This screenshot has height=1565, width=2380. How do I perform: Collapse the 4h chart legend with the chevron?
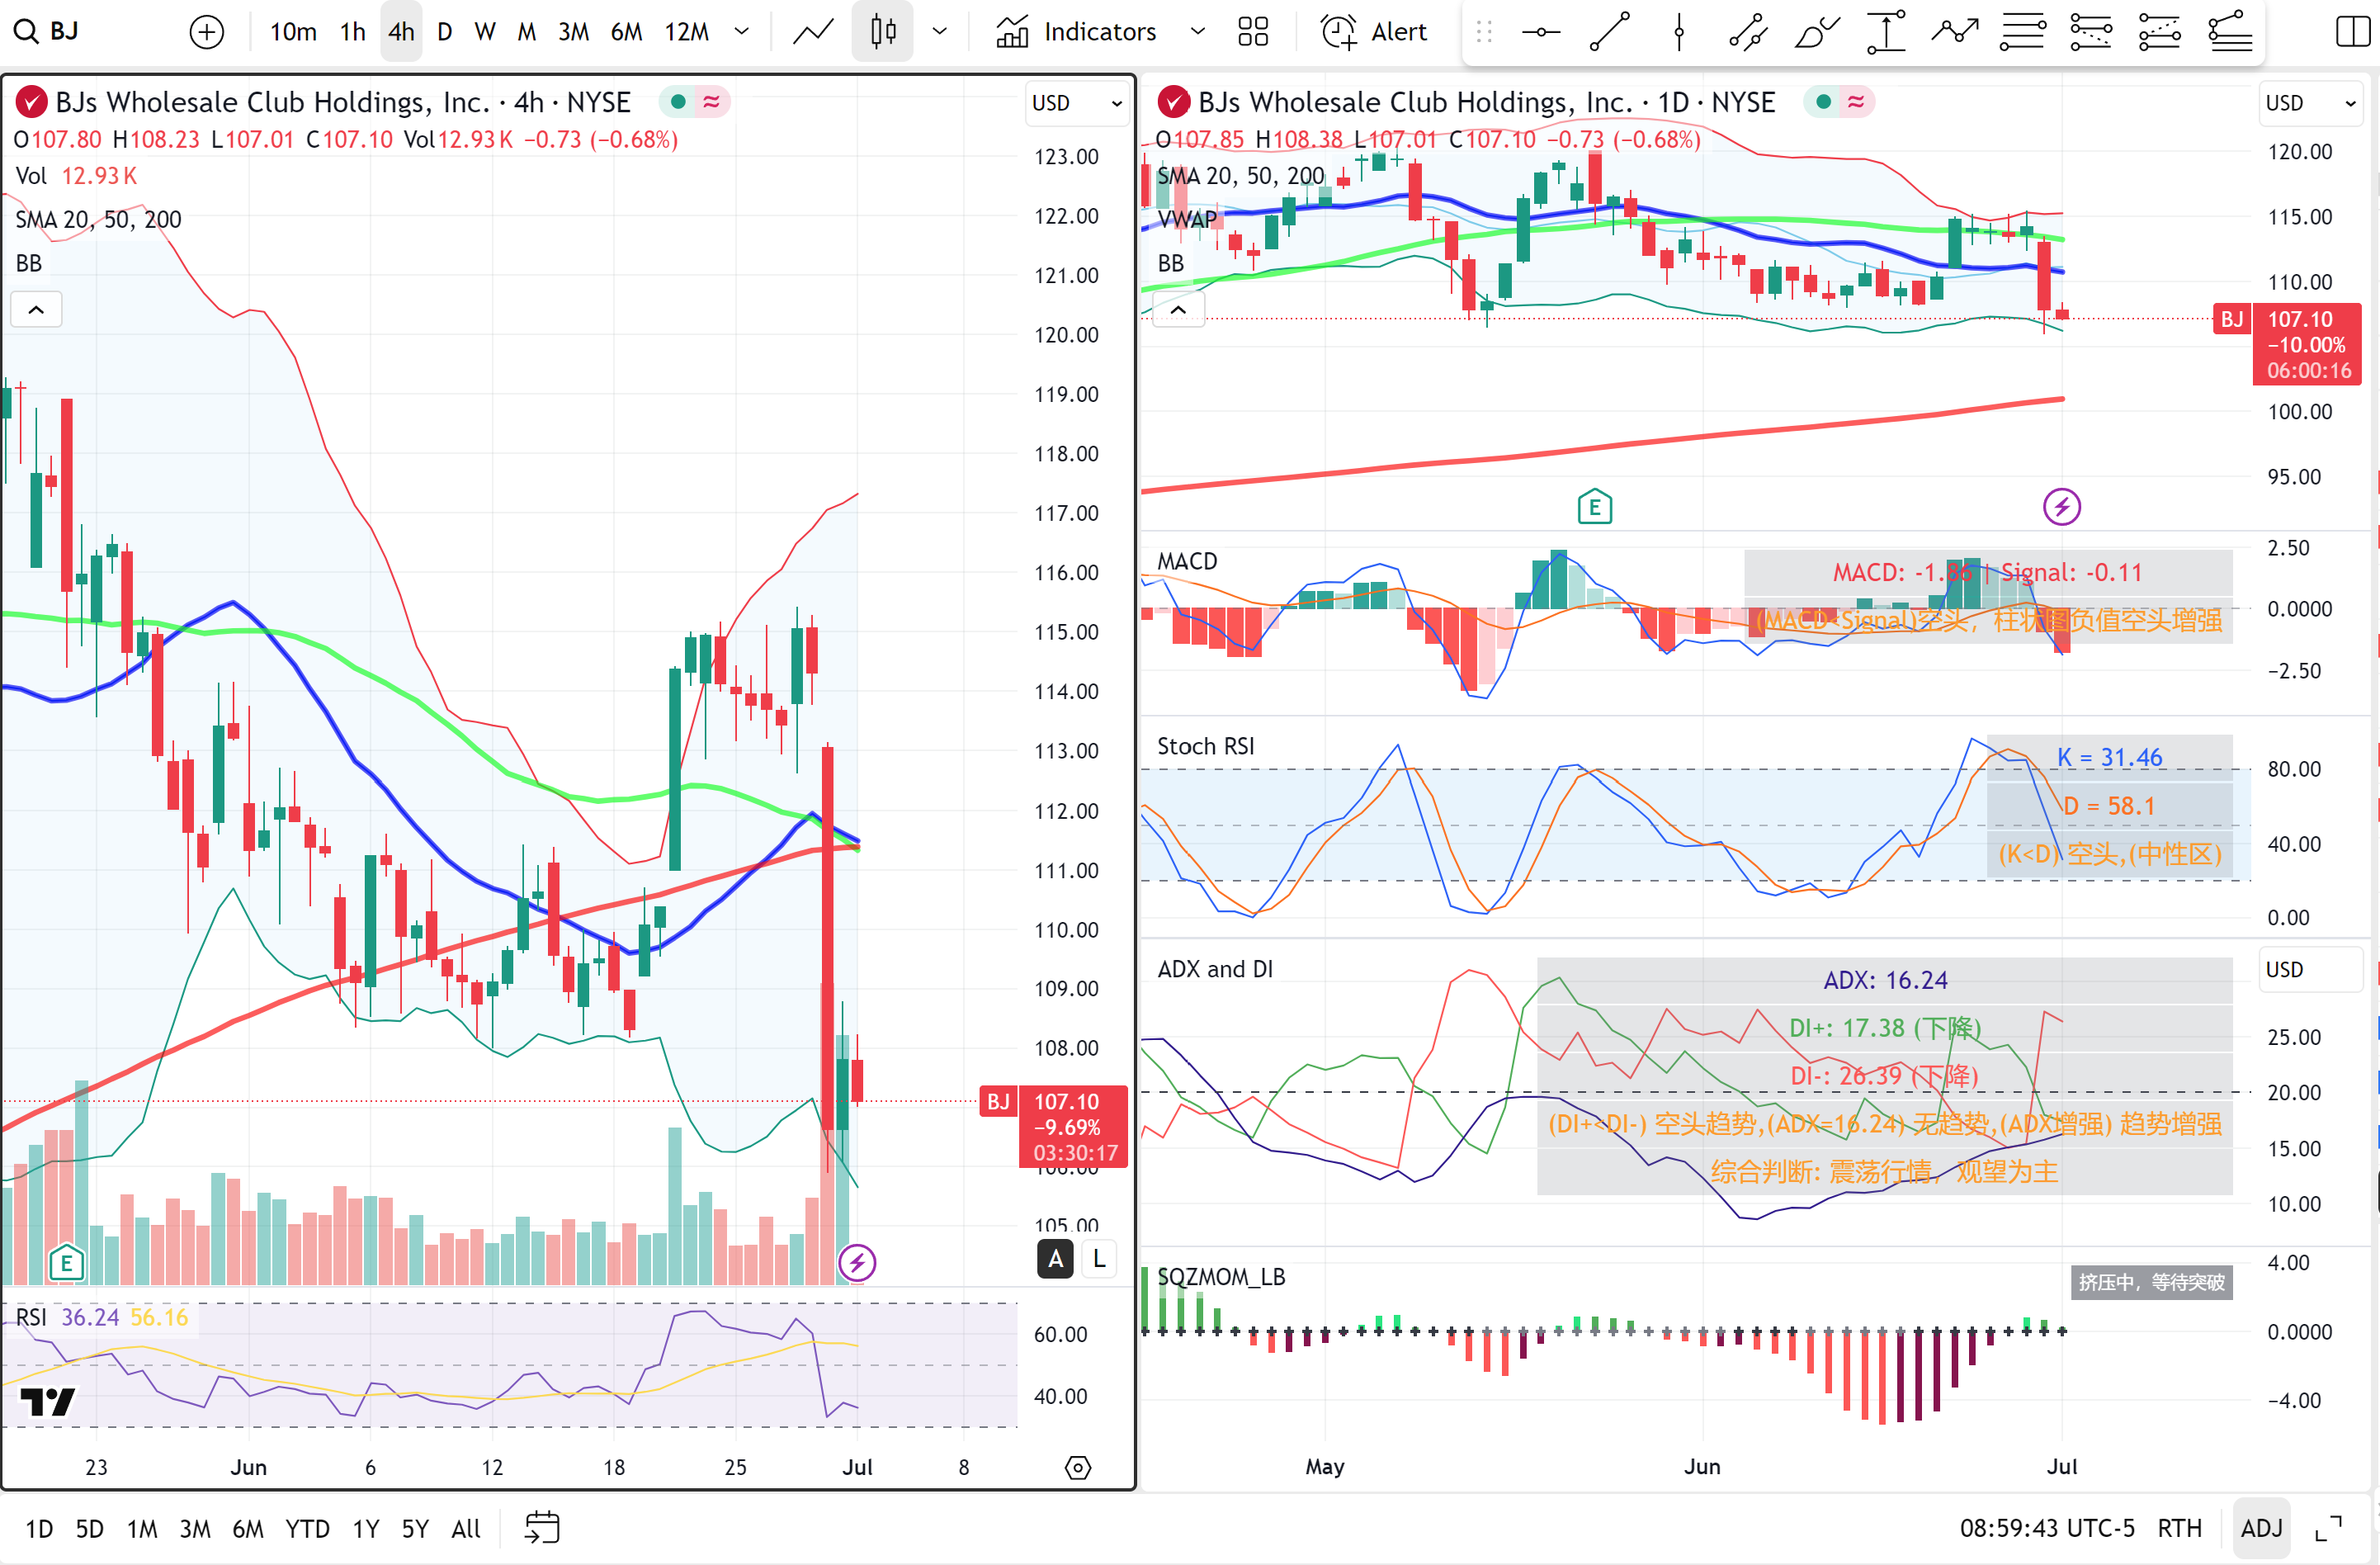(36, 309)
